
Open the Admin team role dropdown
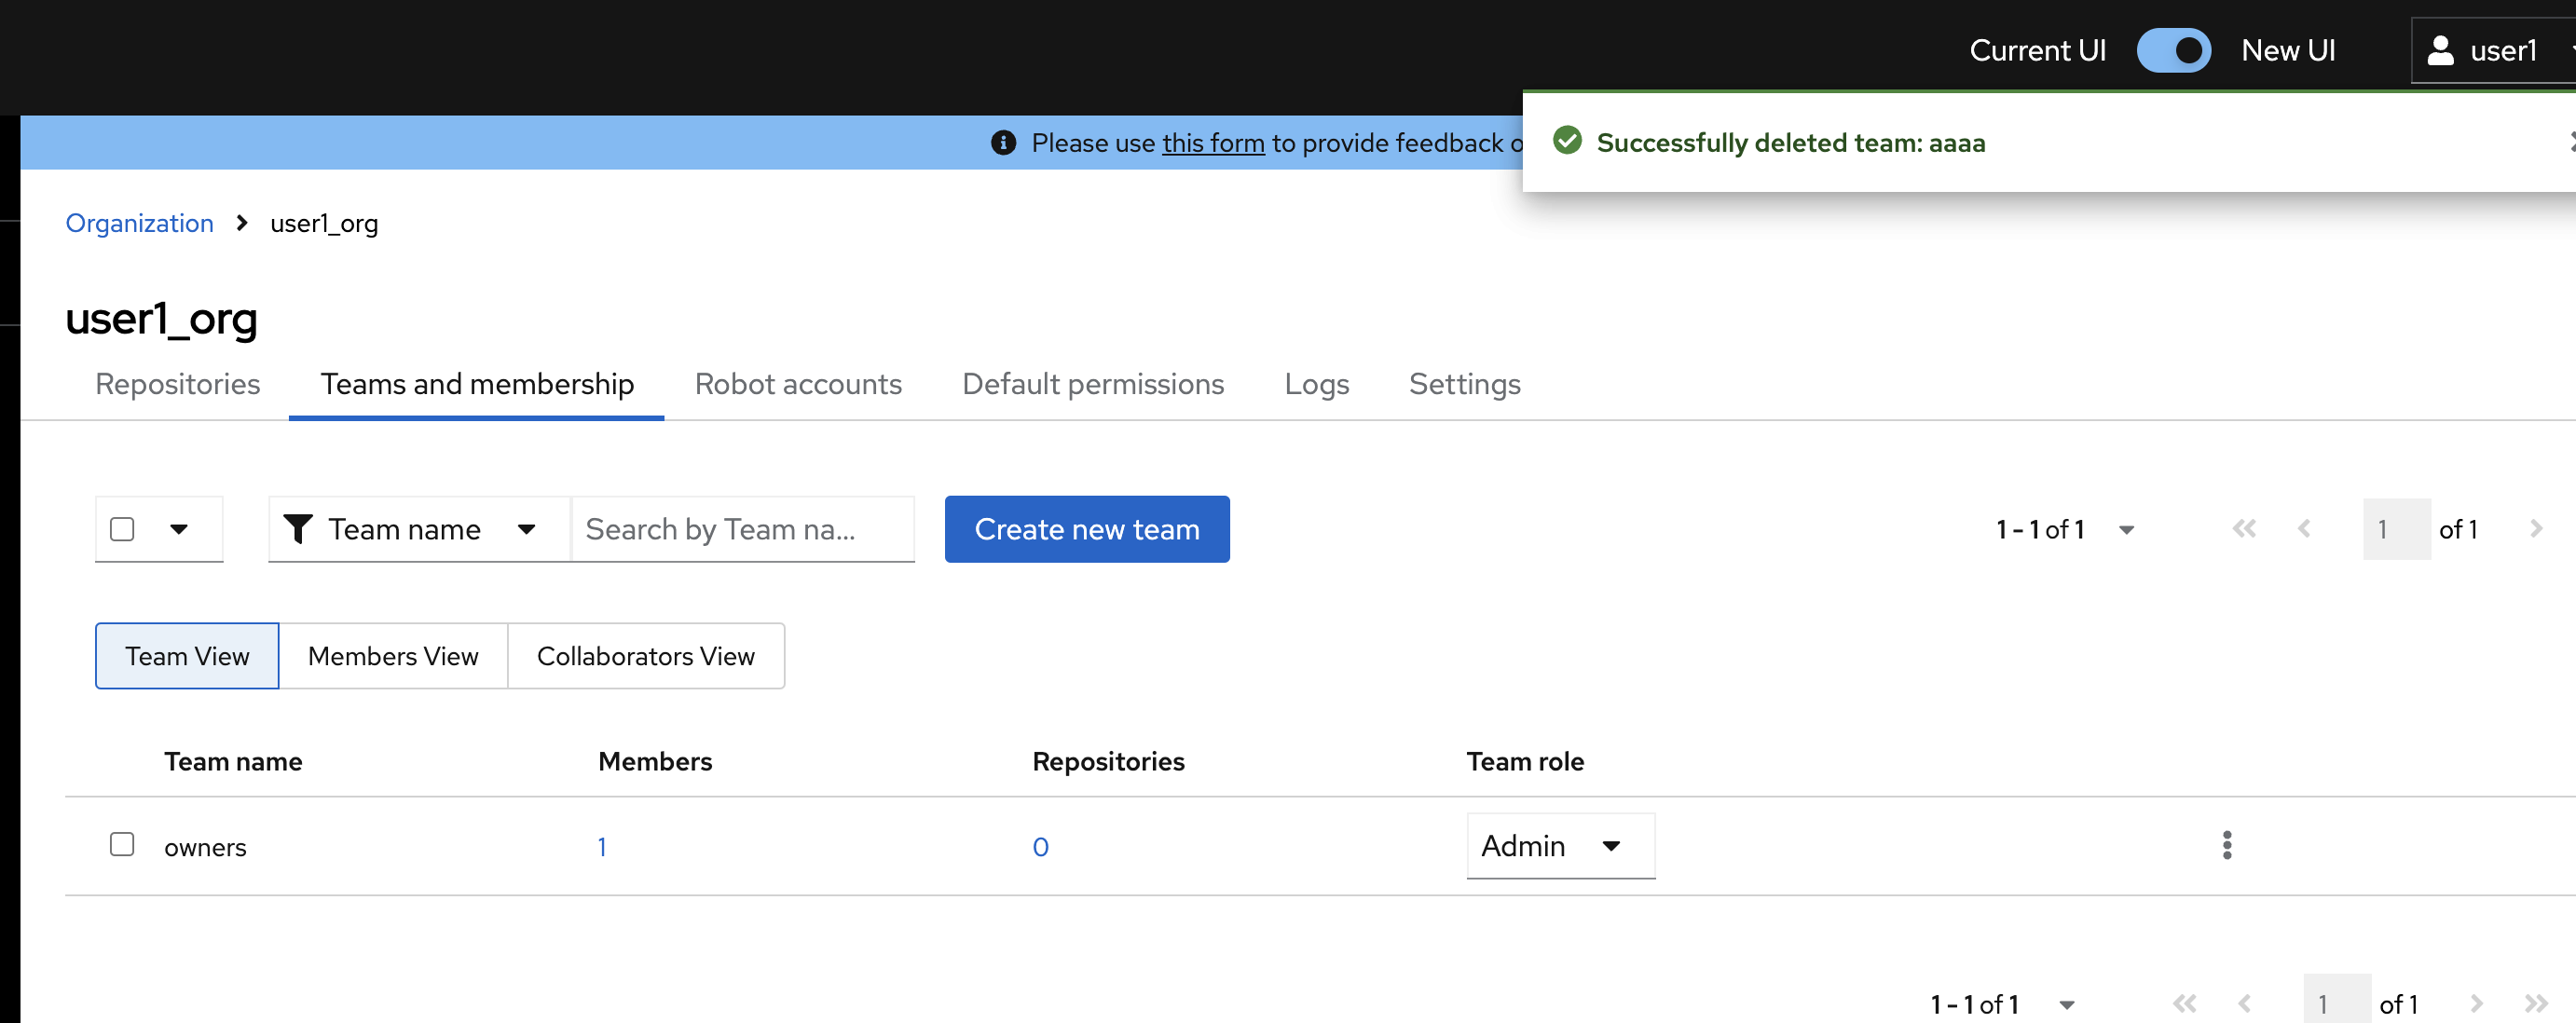pyautogui.click(x=1559, y=846)
